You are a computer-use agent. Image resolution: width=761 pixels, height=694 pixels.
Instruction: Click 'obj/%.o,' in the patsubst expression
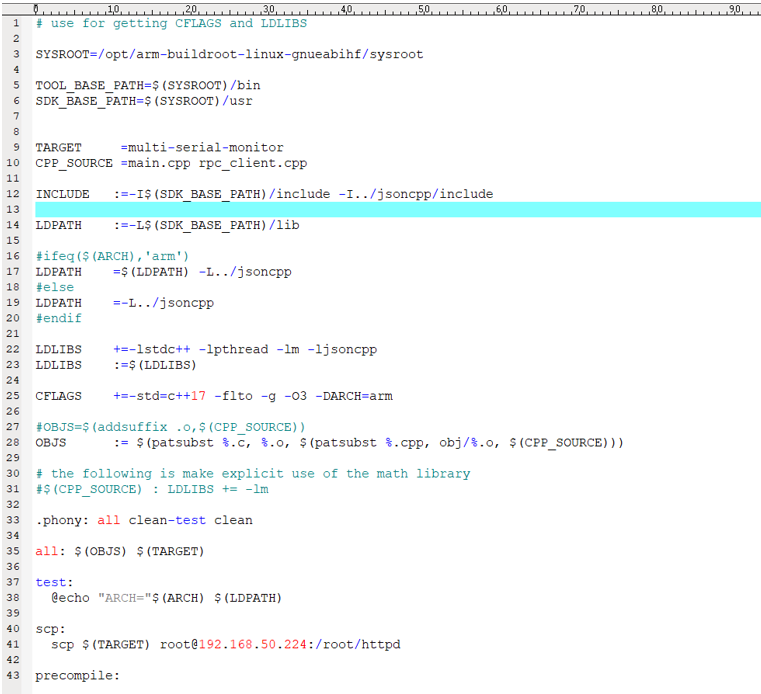click(x=470, y=443)
